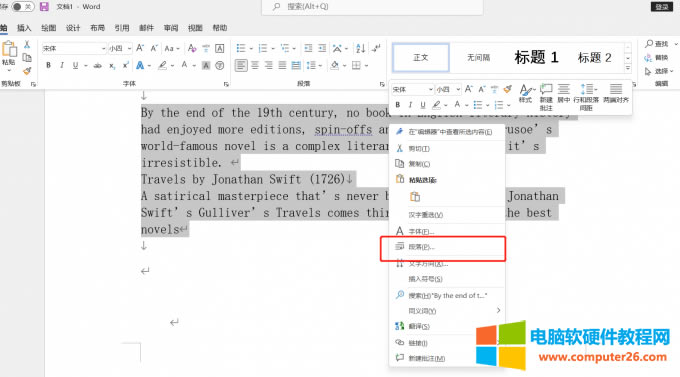This screenshot has width=680, height=377.
Task: Click the purple Save icon
Action: (x=44, y=7)
